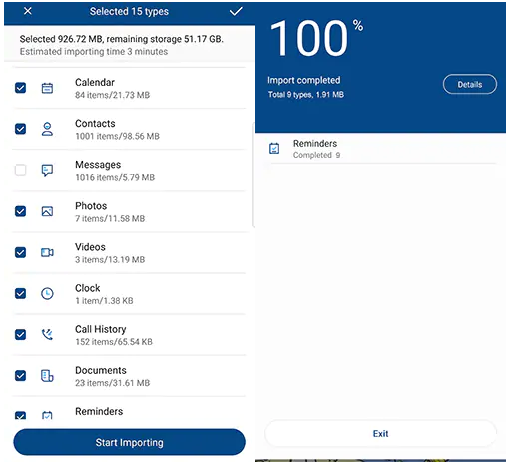Uncheck the Photos checkbox
511x464 pixels.
tap(20, 211)
